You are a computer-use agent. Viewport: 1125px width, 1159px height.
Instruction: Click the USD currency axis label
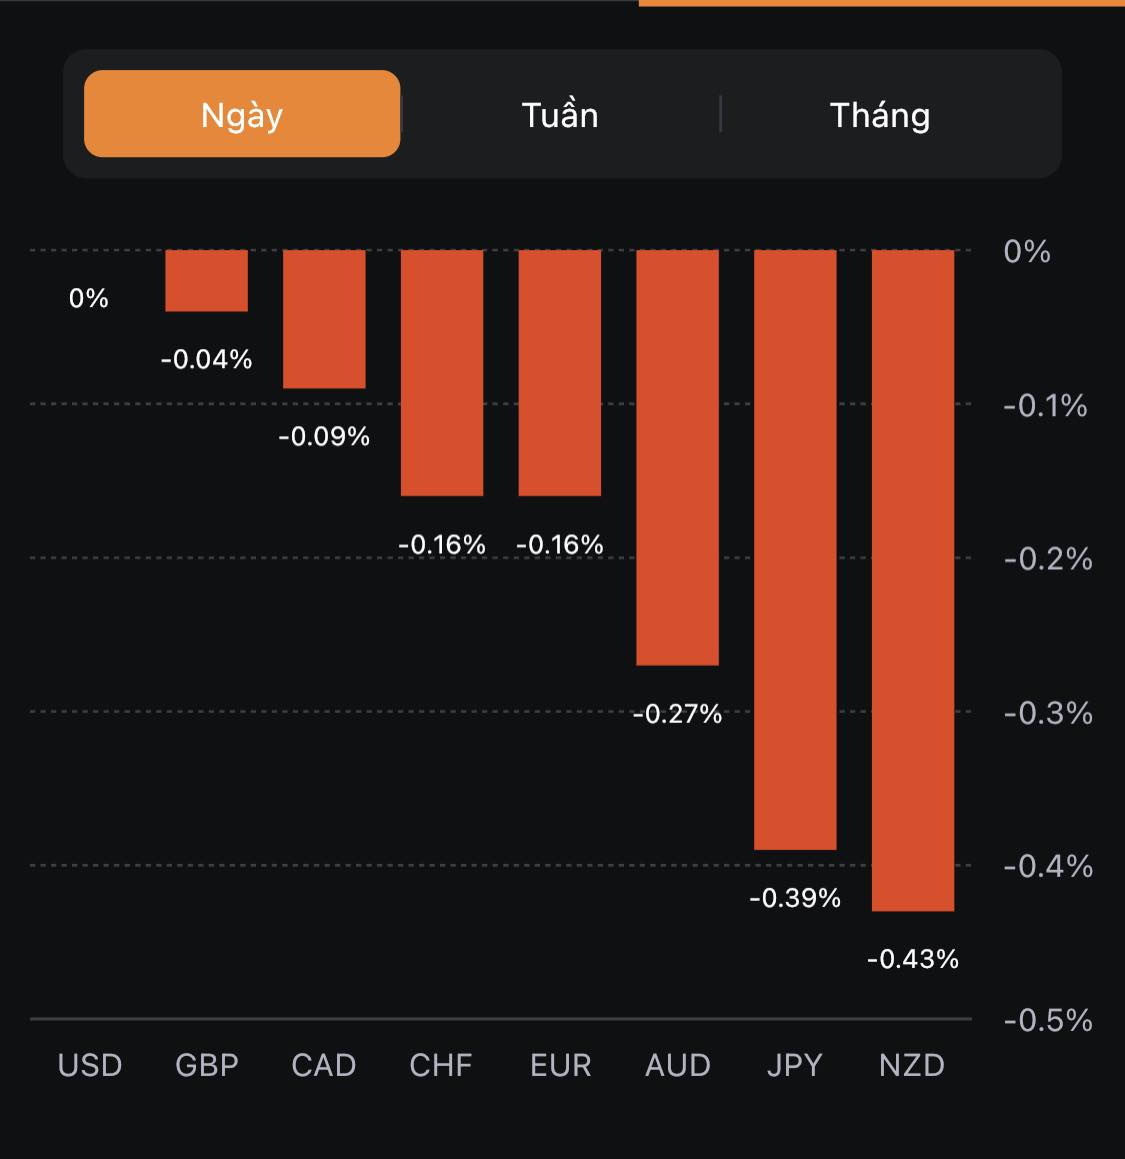[90, 1065]
